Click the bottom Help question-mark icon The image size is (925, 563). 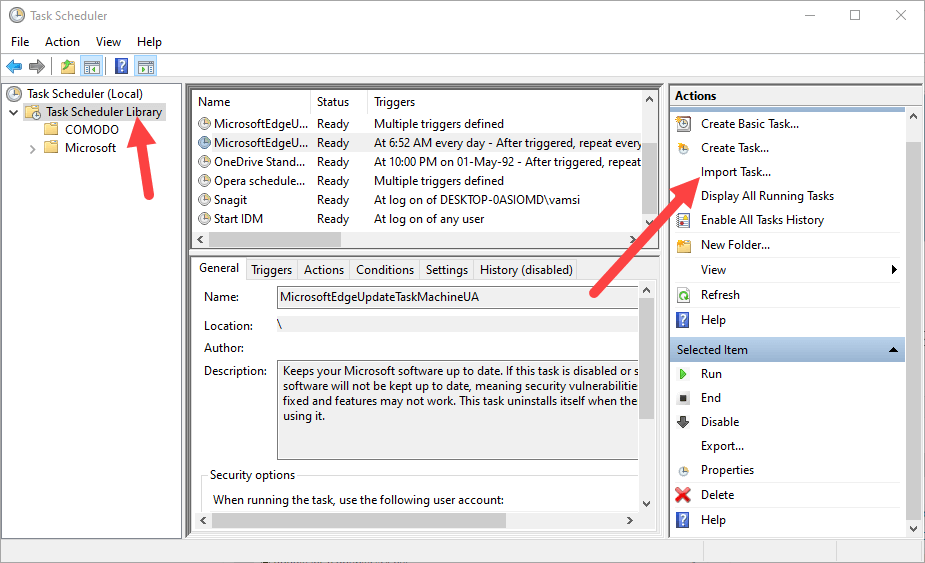[x=683, y=520]
